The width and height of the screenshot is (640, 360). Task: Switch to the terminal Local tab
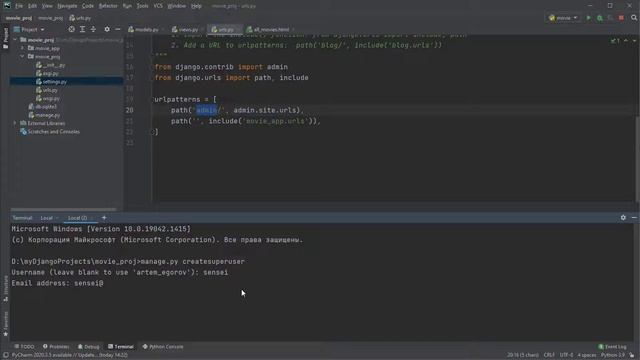(x=47, y=218)
